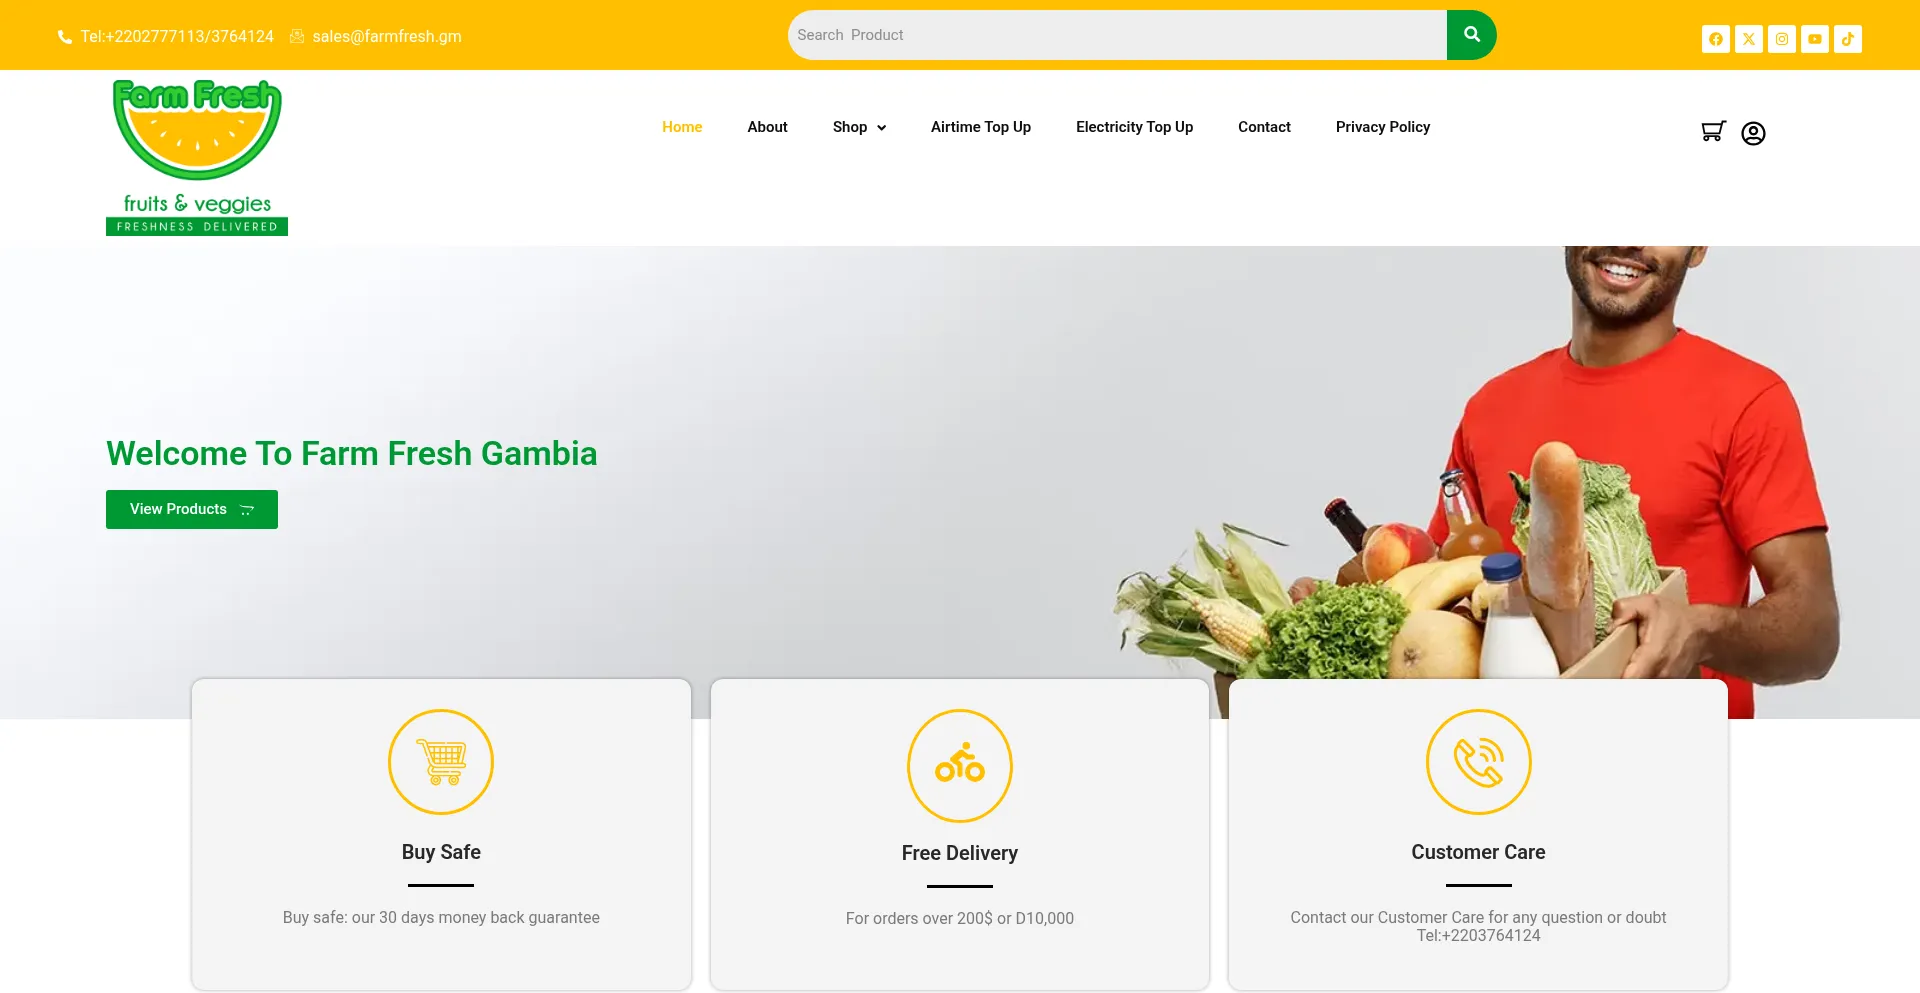Click the green search magnifier button
The width and height of the screenshot is (1920, 993).
[1472, 35]
